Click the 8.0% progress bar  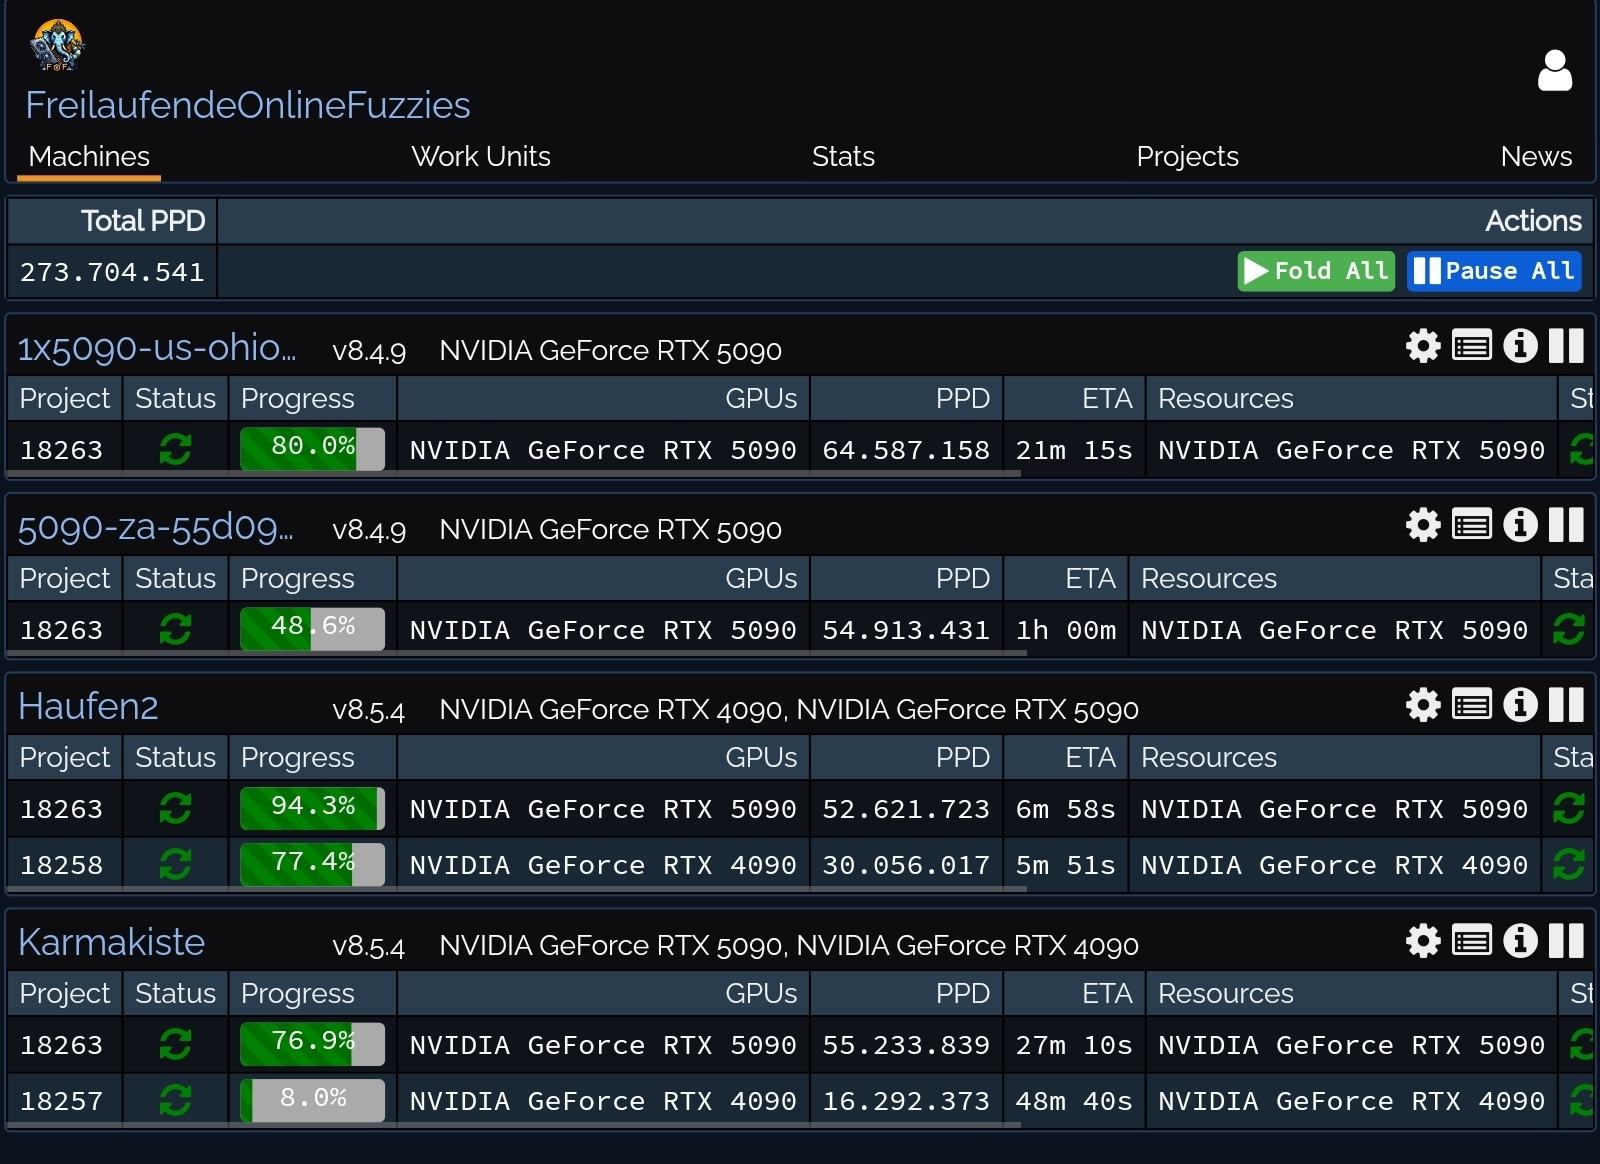point(312,1100)
